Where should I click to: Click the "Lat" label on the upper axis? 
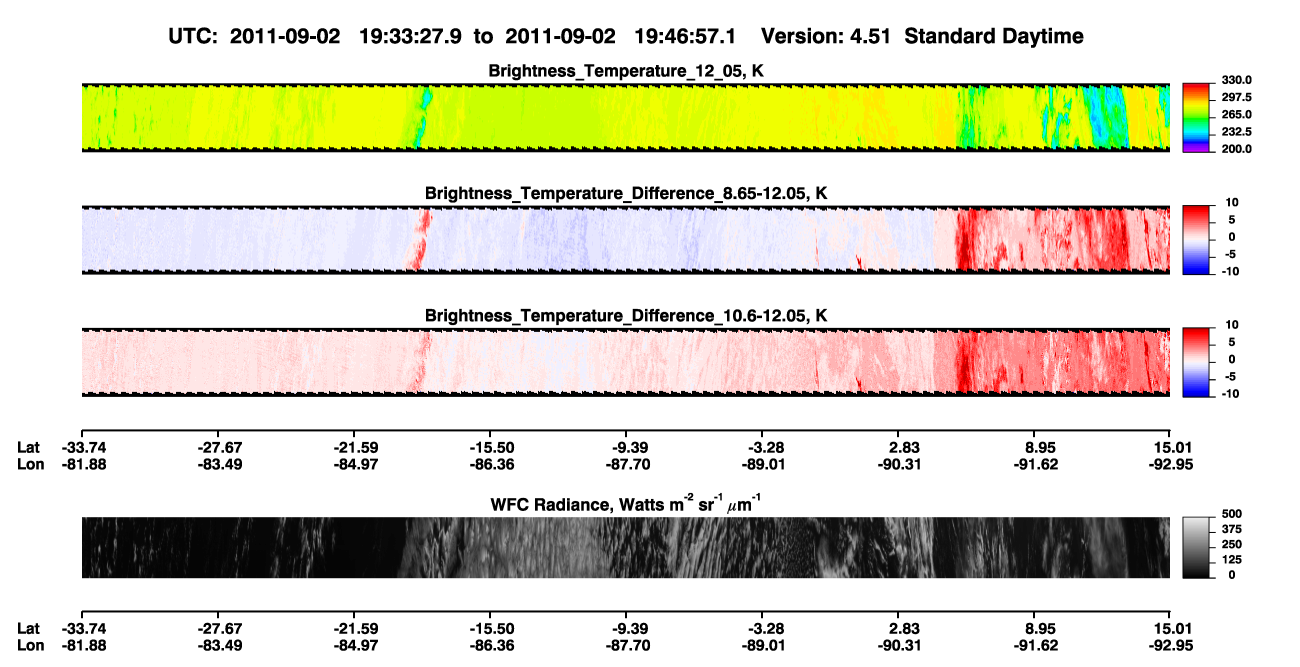click(29, 448)
